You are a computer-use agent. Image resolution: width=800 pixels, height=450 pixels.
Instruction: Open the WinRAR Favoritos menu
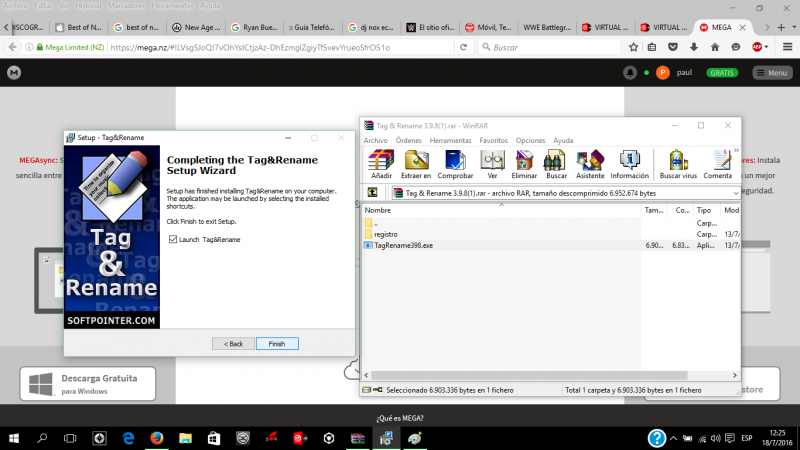[493, 140]
